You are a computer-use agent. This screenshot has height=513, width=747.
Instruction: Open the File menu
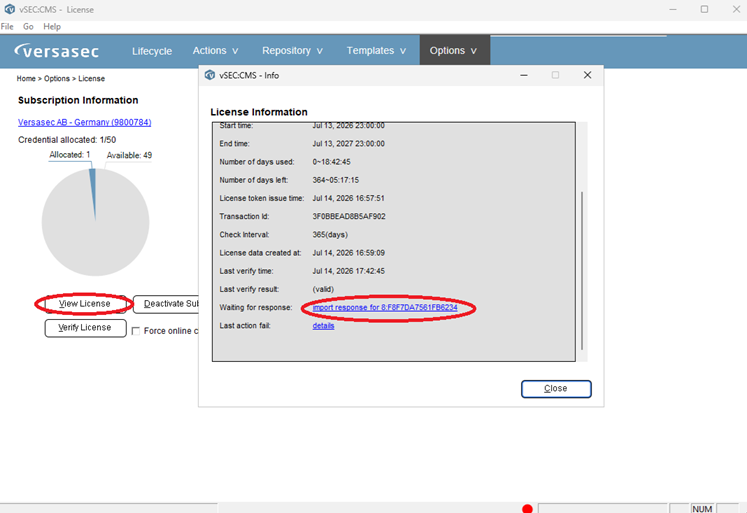7,27
